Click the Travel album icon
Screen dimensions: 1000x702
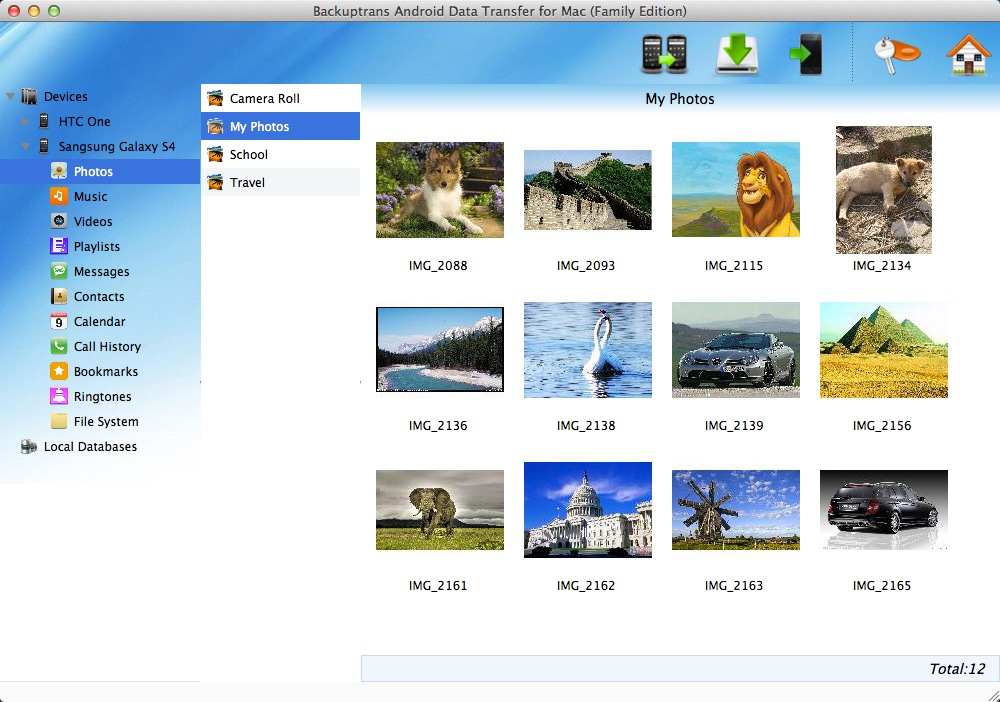click(x=216, y=182)
